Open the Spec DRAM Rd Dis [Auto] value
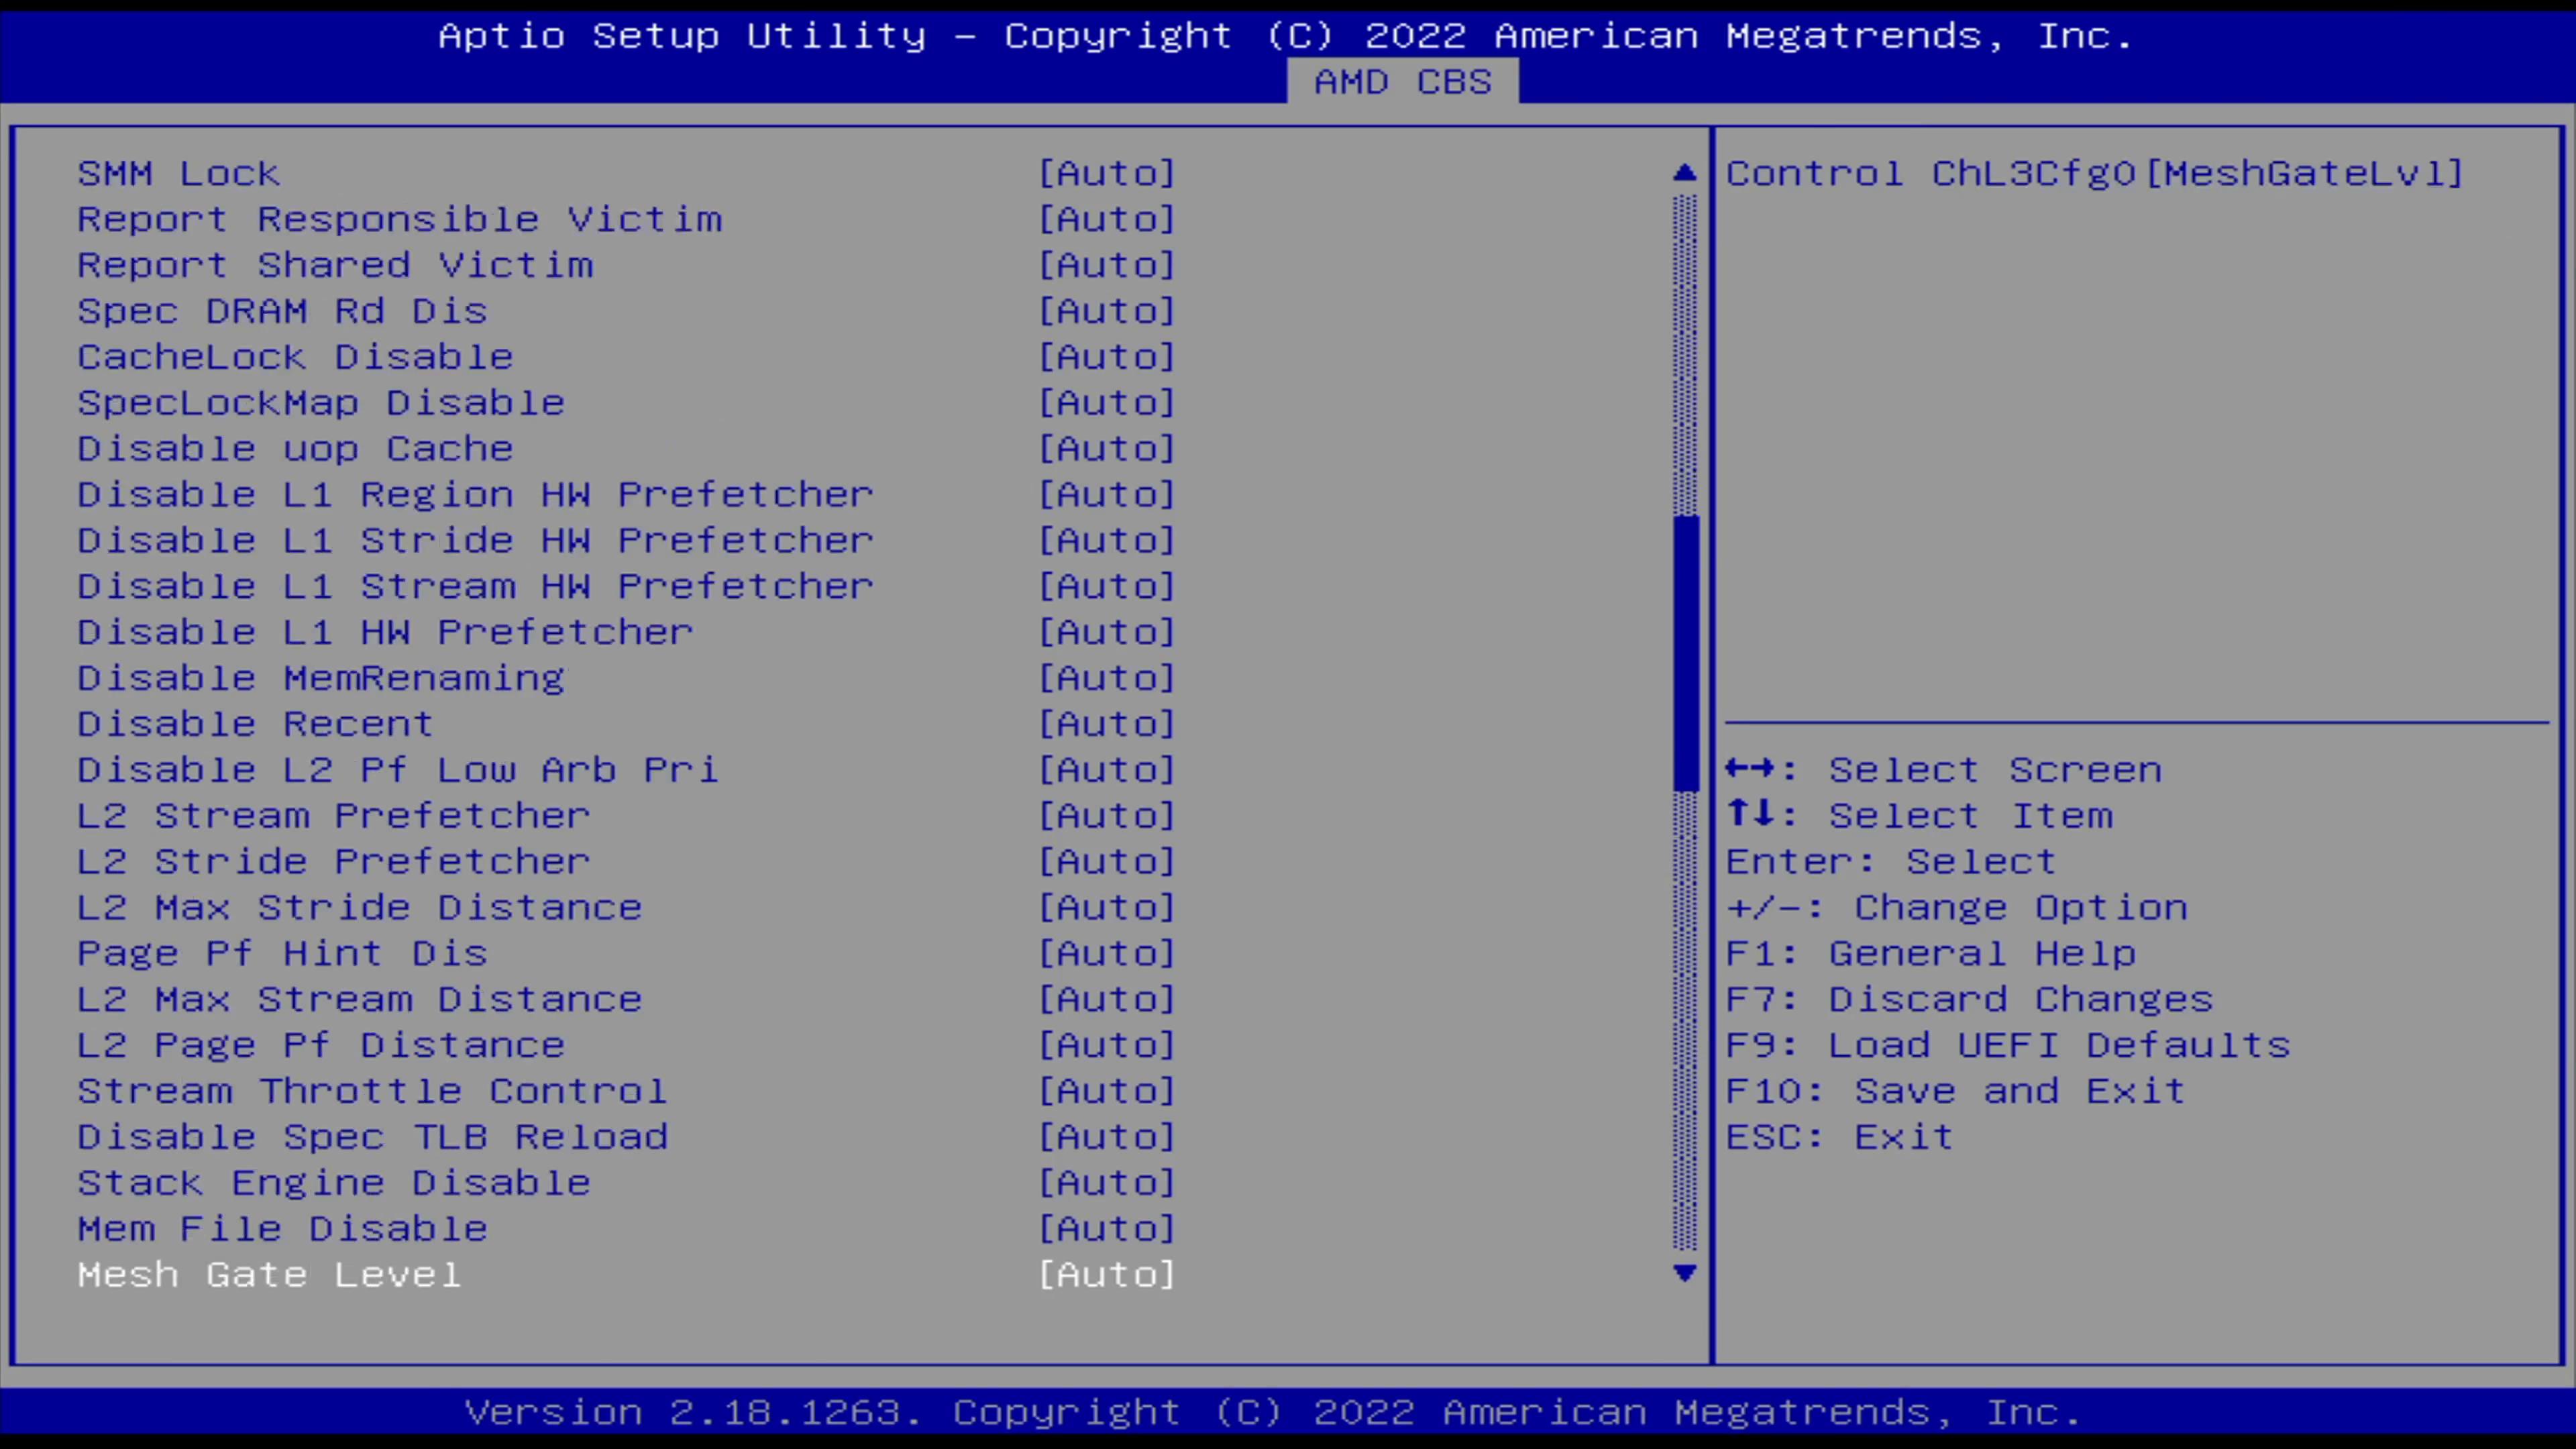Screen dimensions: 2576x1449 coord(1107,311)
